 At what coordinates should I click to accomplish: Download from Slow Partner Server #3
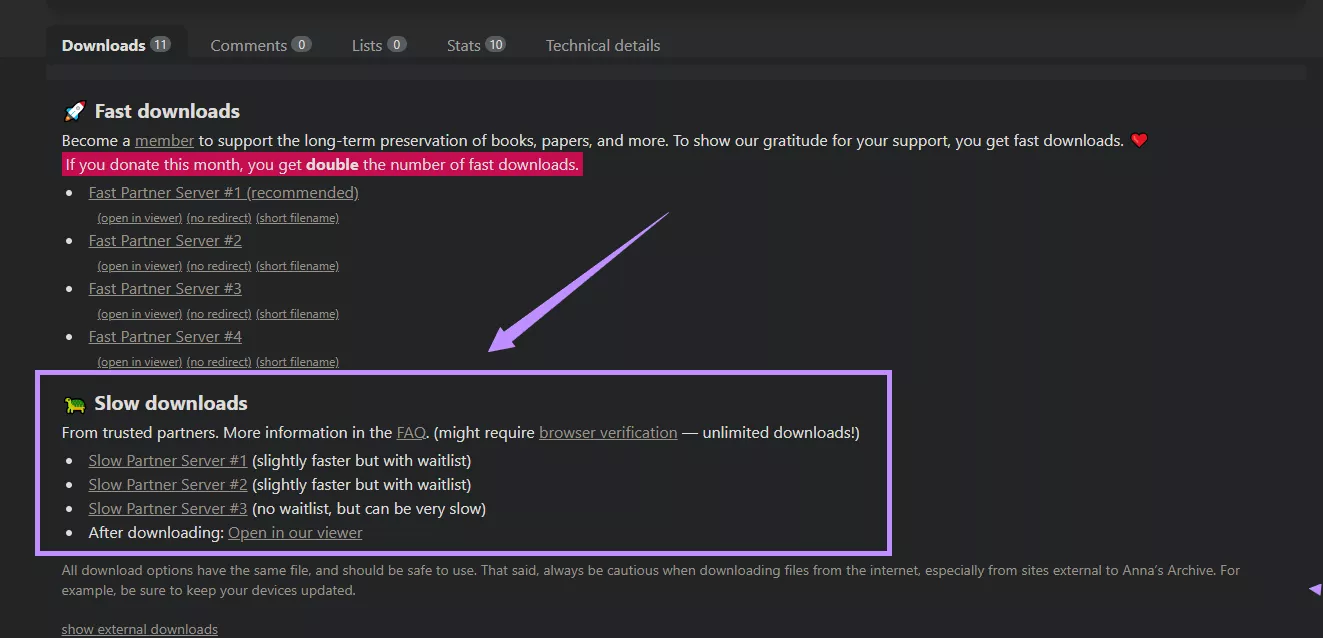(167, 508)
